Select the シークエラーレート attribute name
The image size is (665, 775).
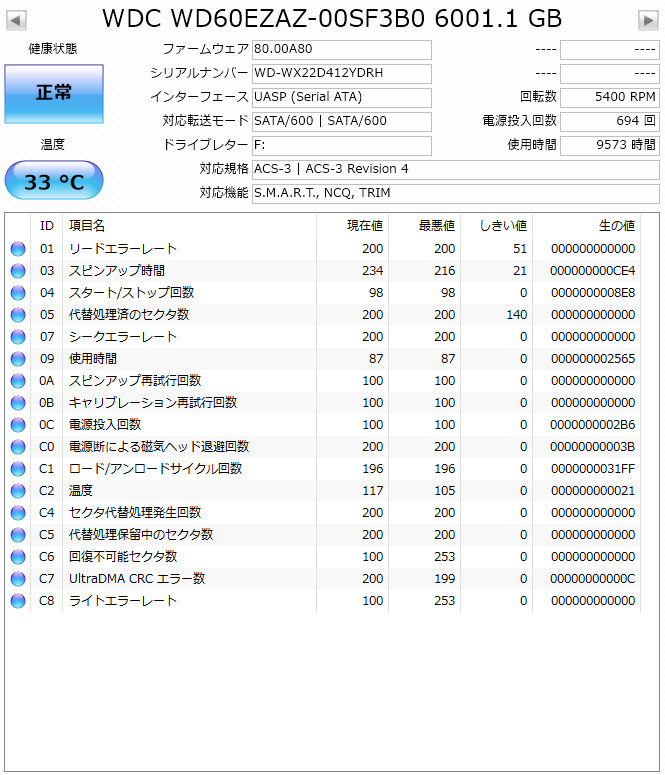[x=123, y=337]
